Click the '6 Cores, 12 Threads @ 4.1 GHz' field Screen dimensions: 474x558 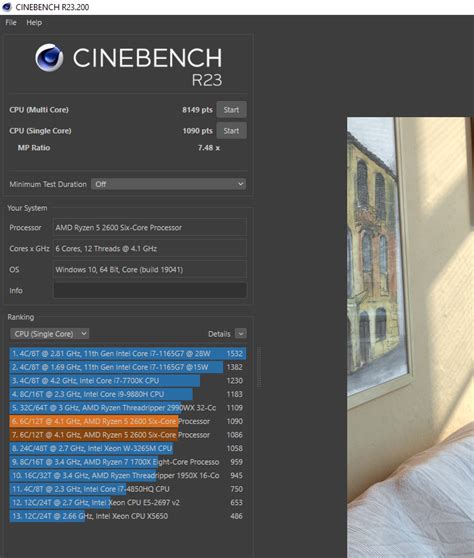pos(150,248)
